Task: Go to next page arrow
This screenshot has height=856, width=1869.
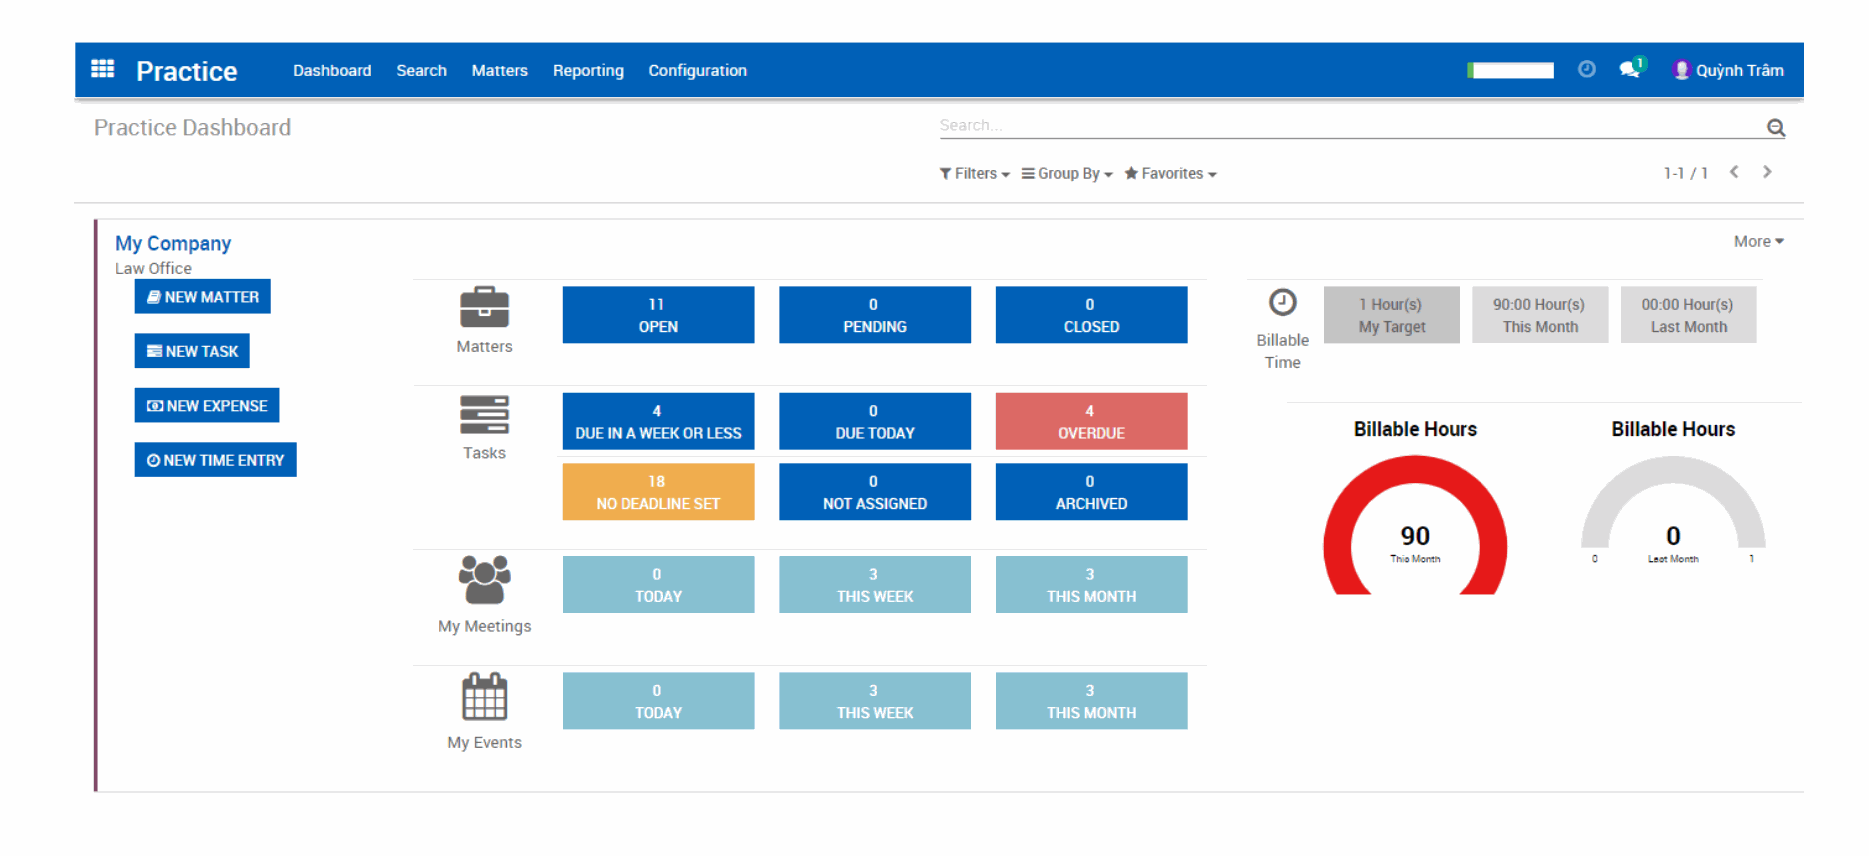Action: (x=1767, y=172)
